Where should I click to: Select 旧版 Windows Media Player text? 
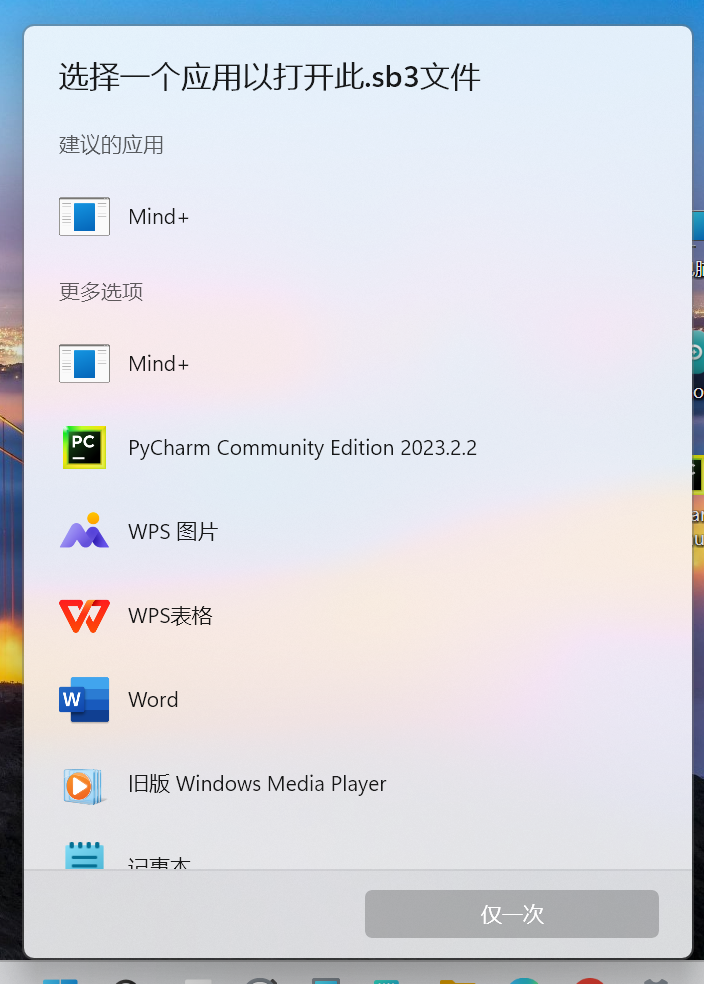pos(257,784)
